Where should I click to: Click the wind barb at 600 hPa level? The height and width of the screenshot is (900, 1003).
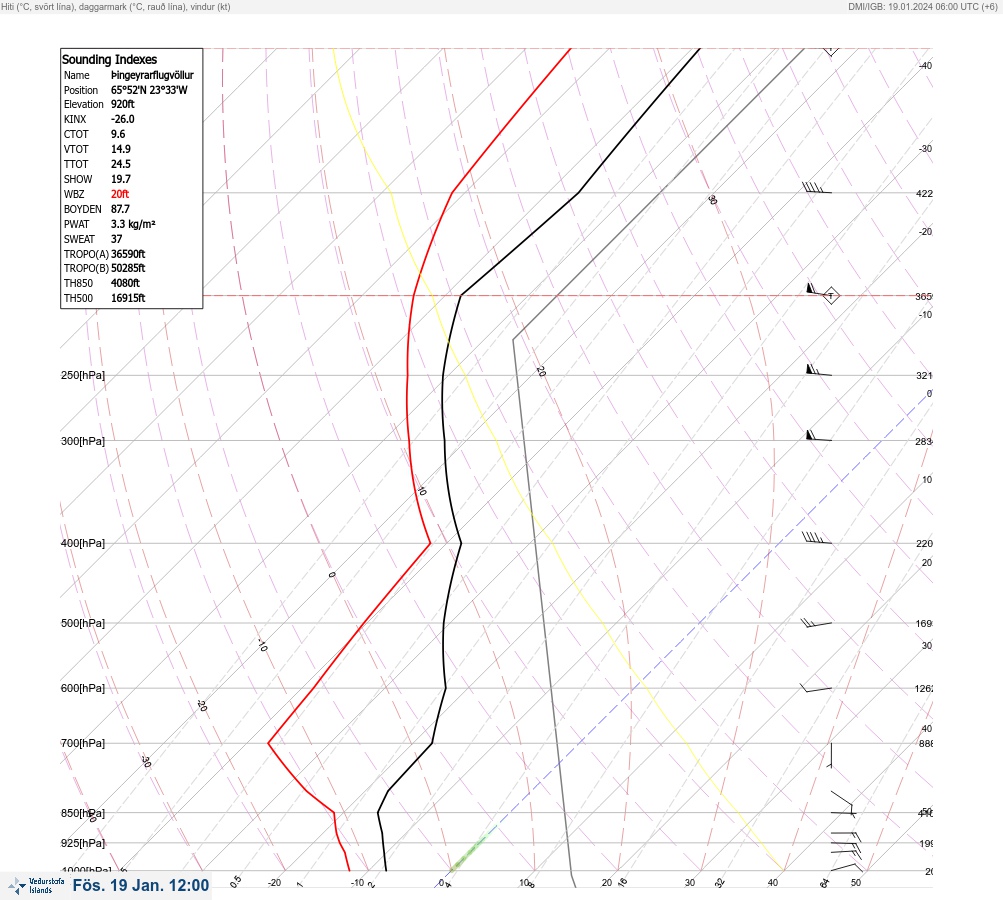point(816,688)
